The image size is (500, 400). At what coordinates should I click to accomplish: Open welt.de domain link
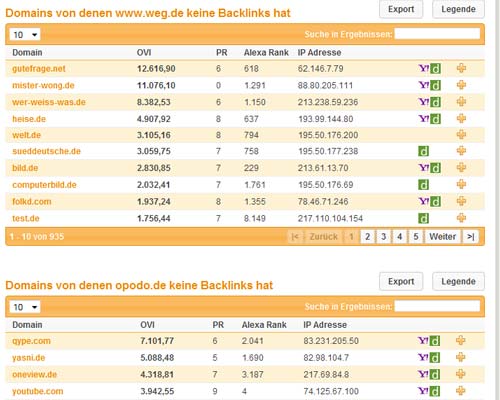coord(26,135)
